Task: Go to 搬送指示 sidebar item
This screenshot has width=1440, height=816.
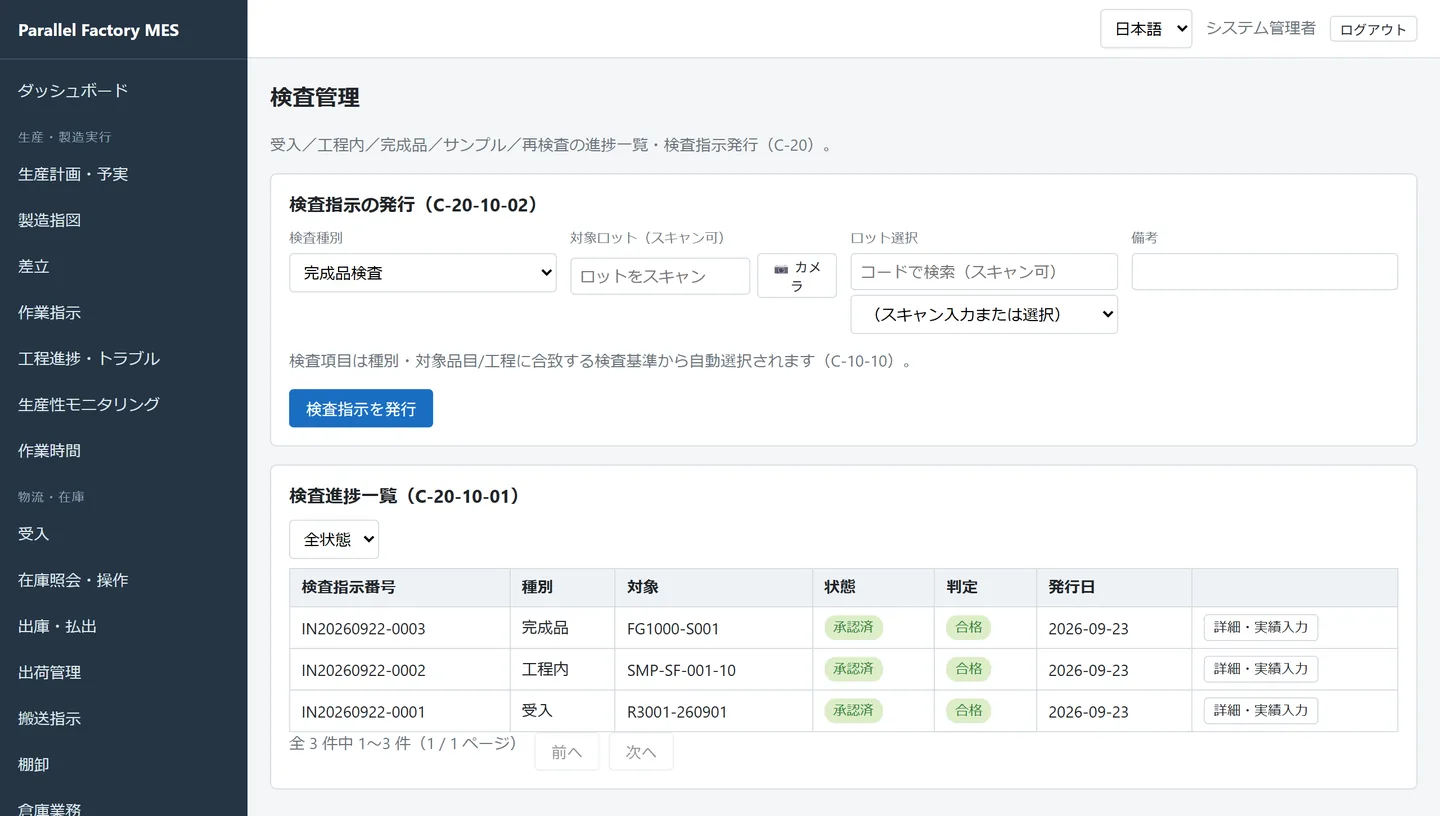Action: (x=49, y=718)
